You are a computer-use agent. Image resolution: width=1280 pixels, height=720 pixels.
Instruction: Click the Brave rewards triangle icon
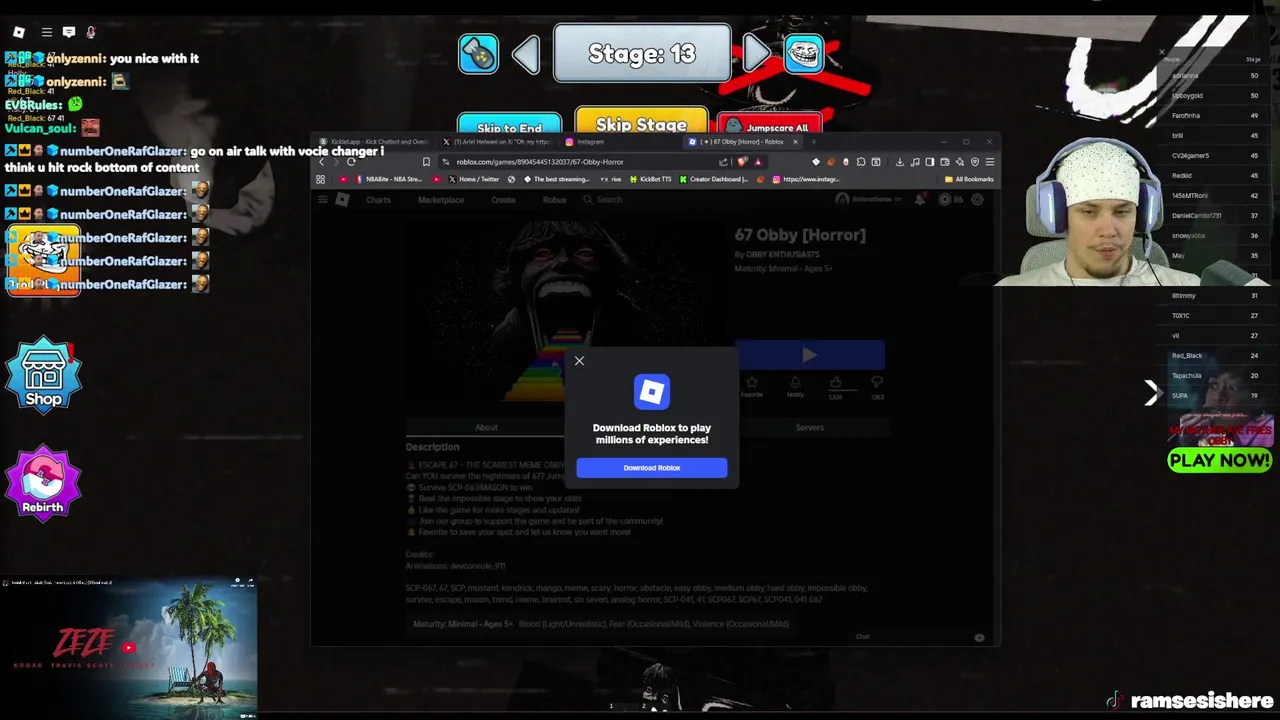(x=758, y=162)
